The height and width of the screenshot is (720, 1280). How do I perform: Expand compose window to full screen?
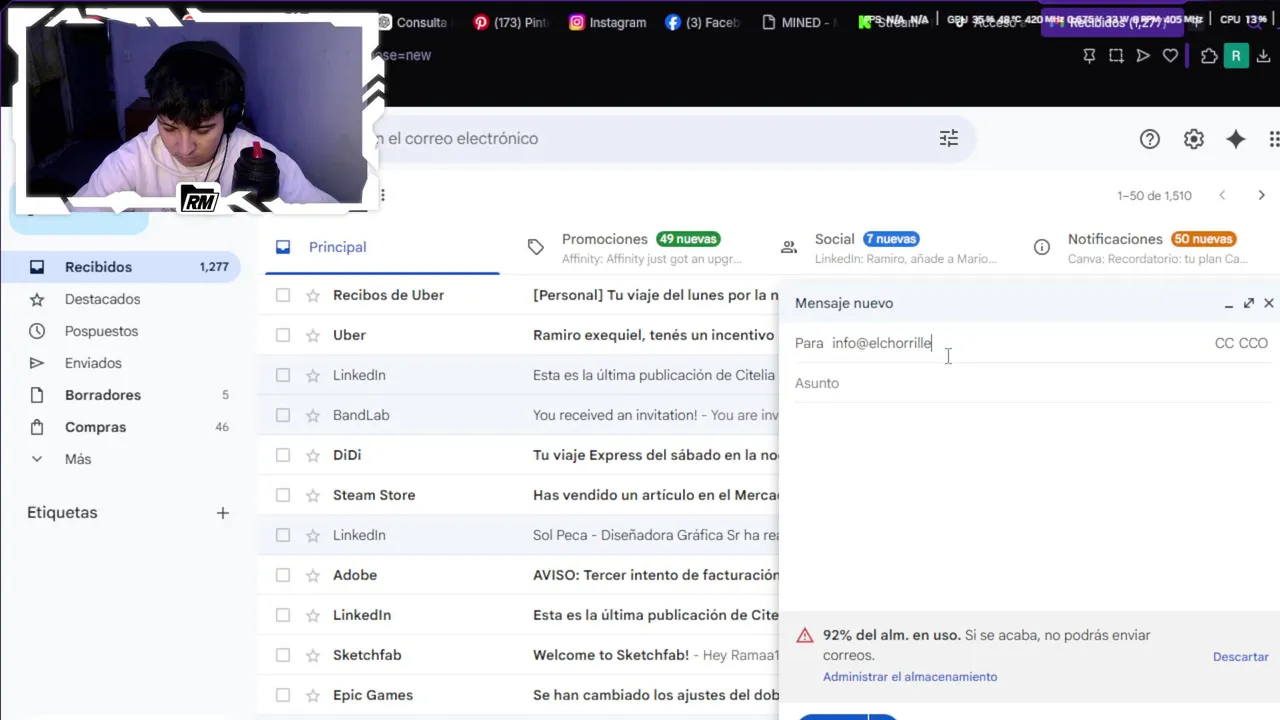click(1249, 303)
